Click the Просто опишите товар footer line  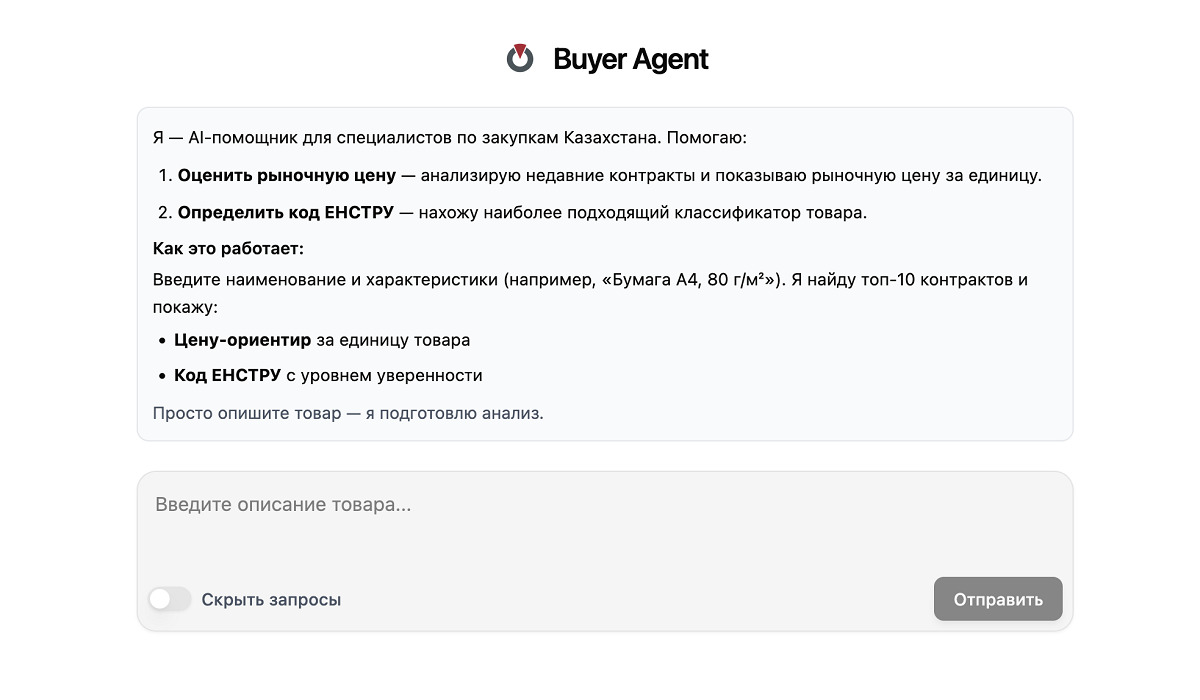(x=348, y=413)
